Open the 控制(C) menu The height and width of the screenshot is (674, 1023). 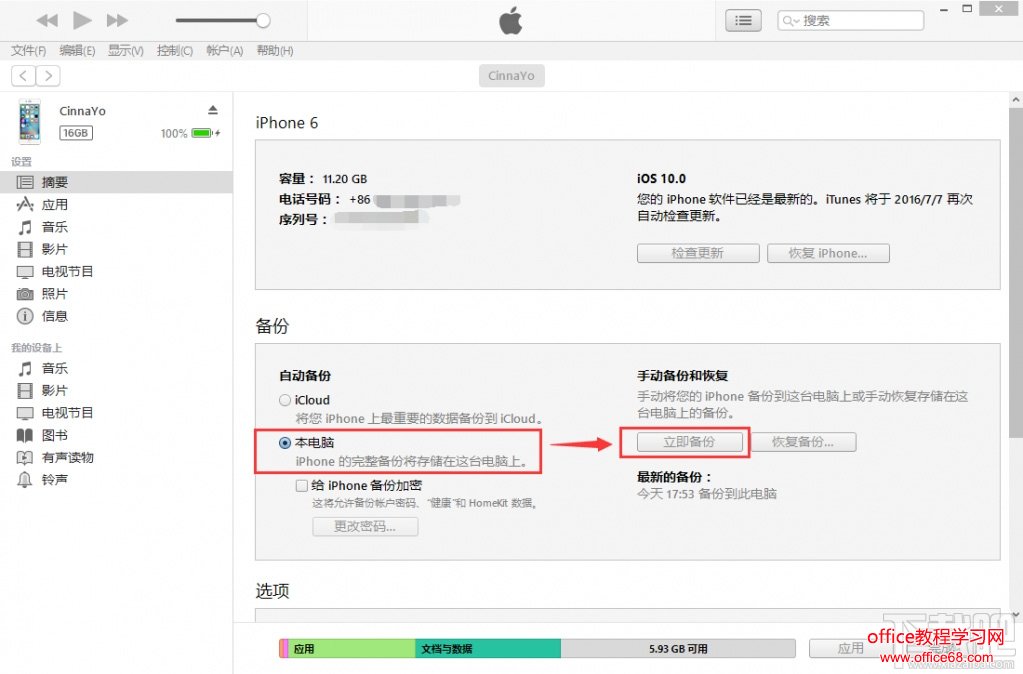[175, 50]
